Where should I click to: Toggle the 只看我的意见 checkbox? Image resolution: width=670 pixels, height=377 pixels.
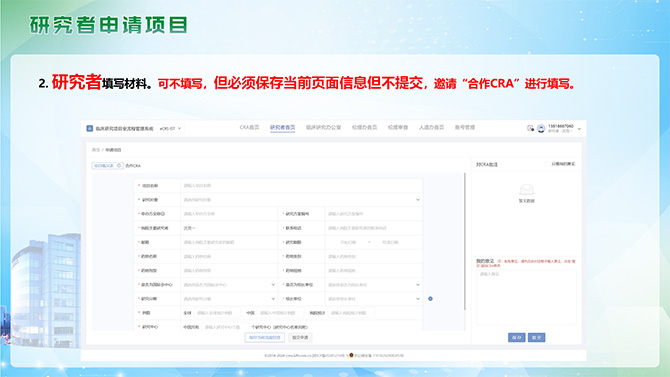tap(547, 164)
